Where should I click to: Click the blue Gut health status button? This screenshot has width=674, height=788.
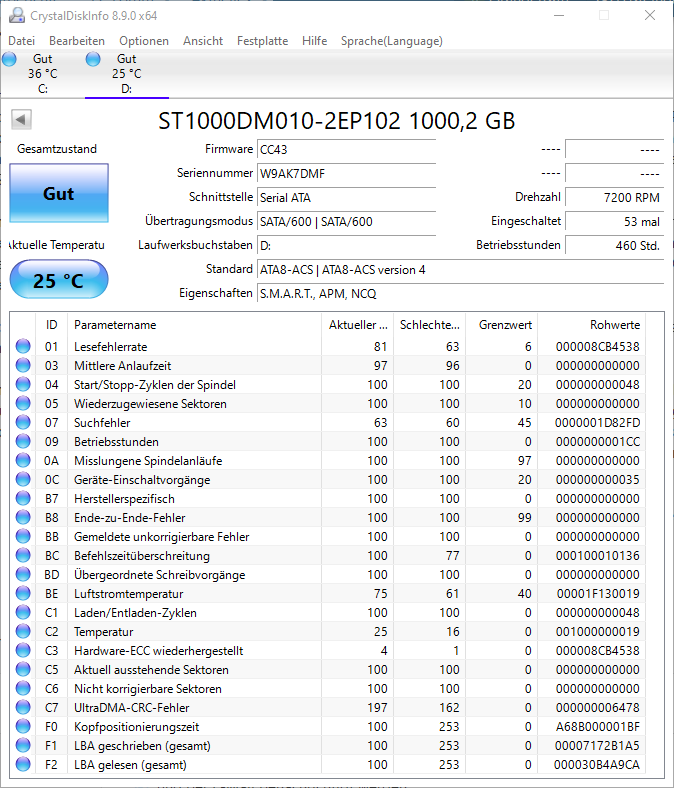(x=59, y=193)
